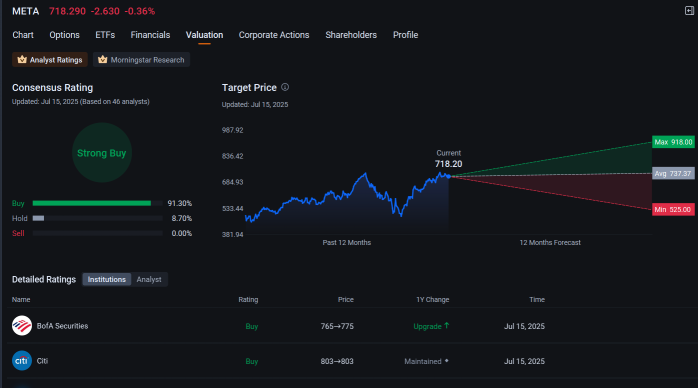This screenshot has width=698, height=388.
Task: Click the Maintained indicator icon for Citi
Action: (x=446, y=361)
